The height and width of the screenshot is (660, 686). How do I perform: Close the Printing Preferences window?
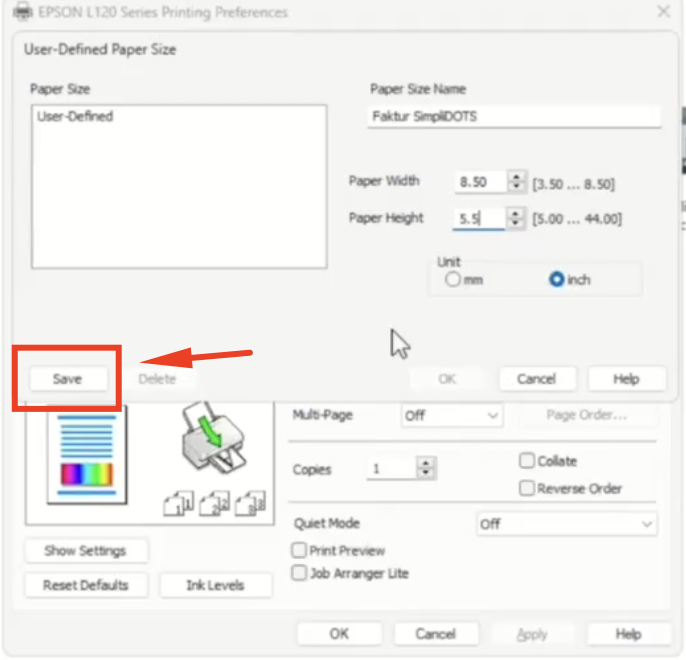click(x=663, y=13)
